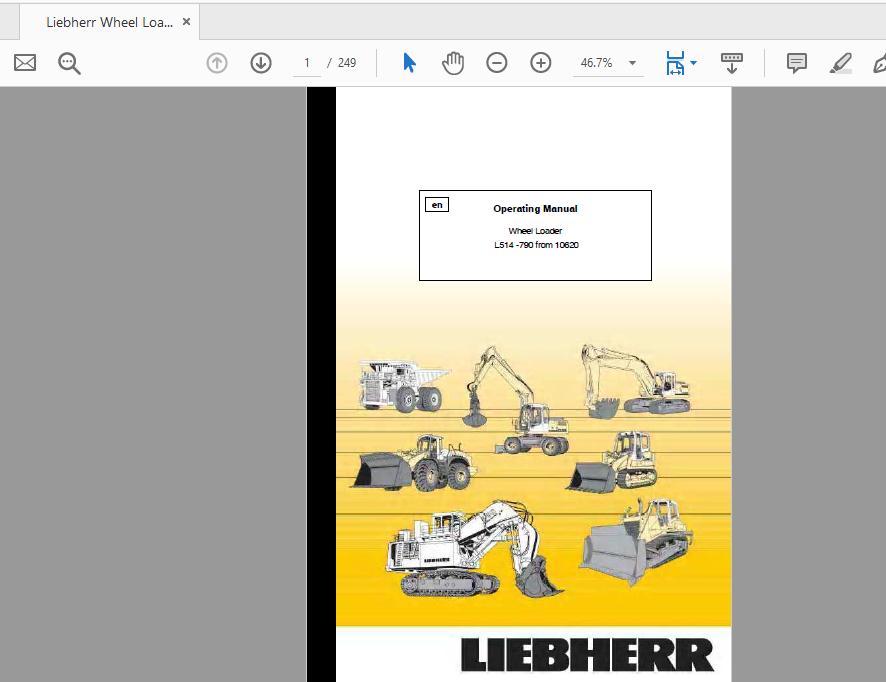
Task: Click the 'Operating Manual' title text
Action: (x=535, y=208)
